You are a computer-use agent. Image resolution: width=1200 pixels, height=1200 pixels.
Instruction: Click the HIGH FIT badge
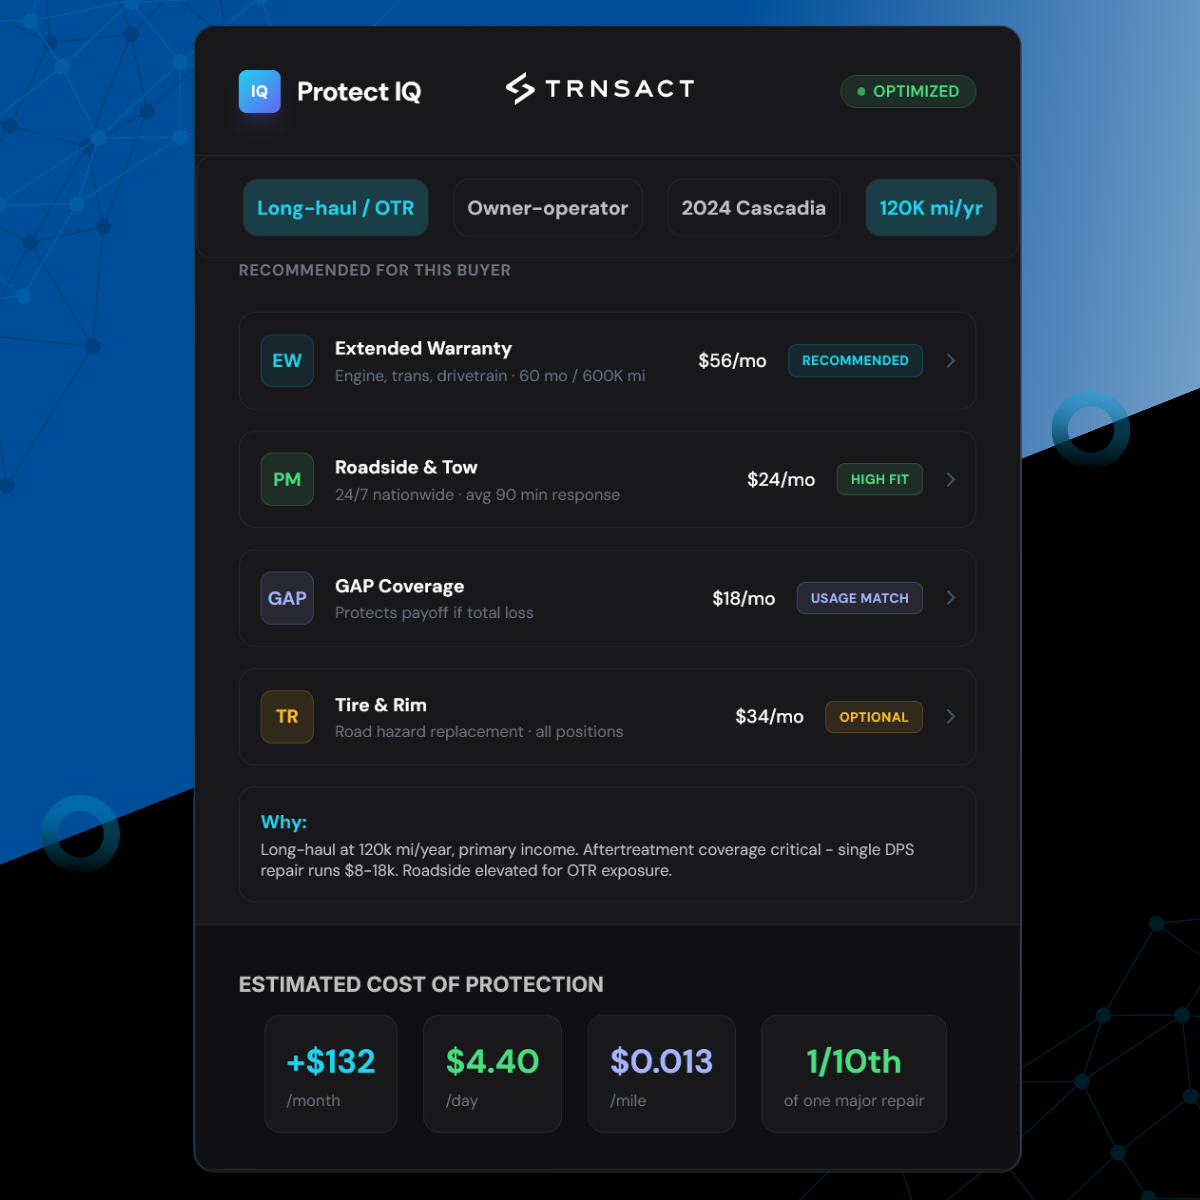[x=879, y=480]
